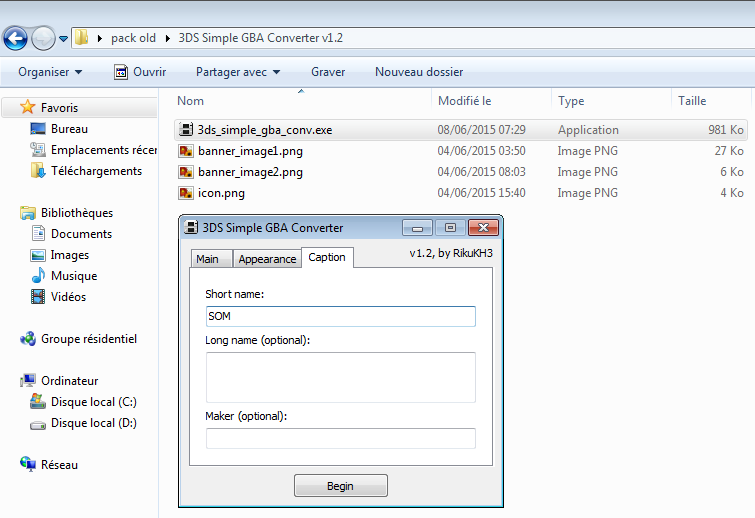Screen dimensions: 755x518
Task: Expand the arrow after 'pack old'
Action: coord(168,38)
